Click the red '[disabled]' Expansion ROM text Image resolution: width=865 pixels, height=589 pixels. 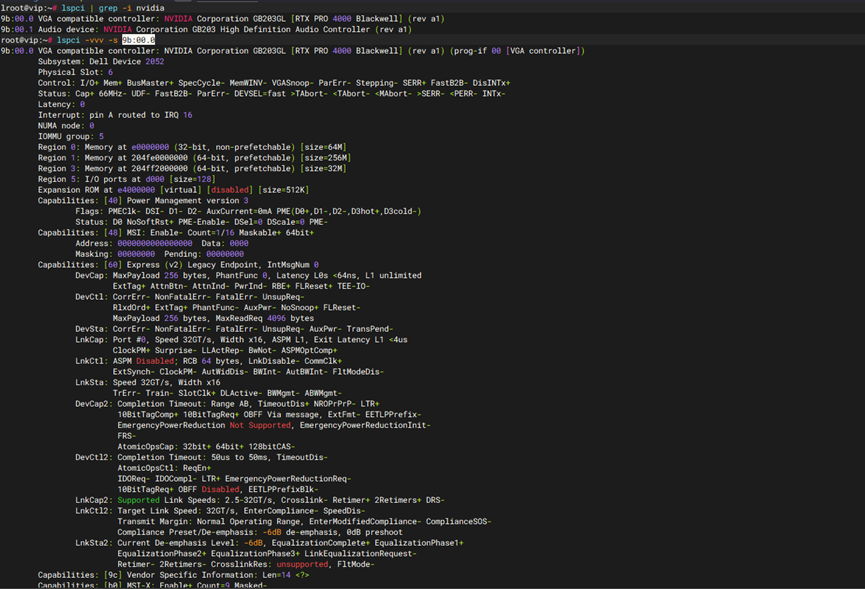pos(230,190)
